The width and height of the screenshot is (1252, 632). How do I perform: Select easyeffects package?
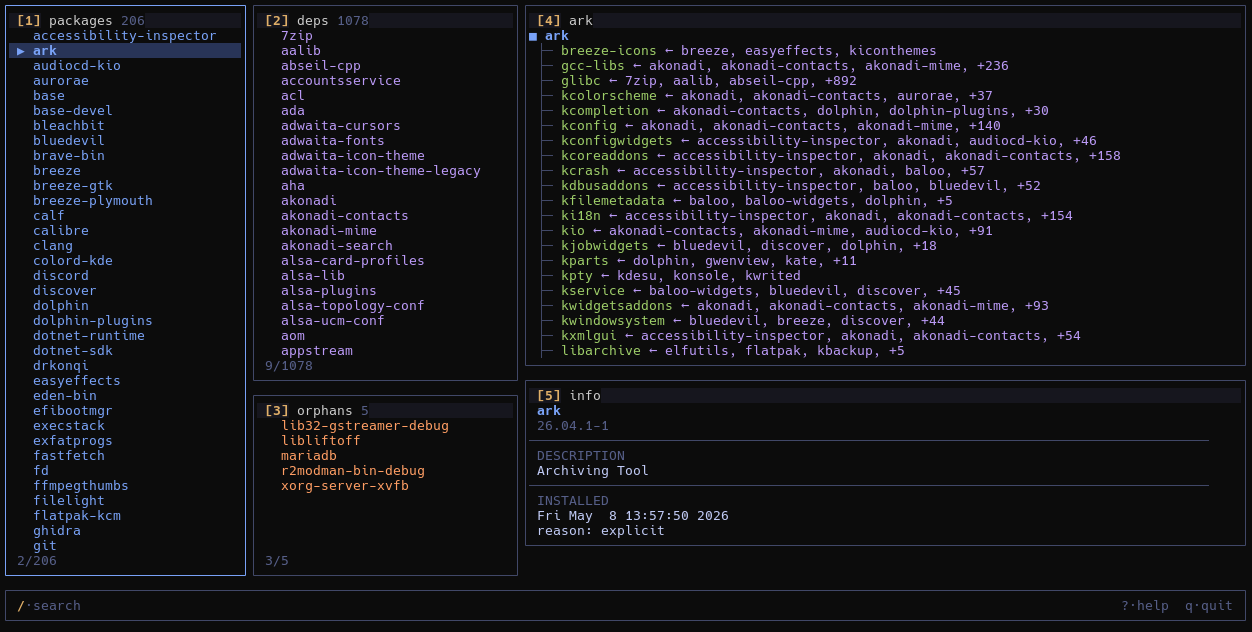[x=77, y=381]
